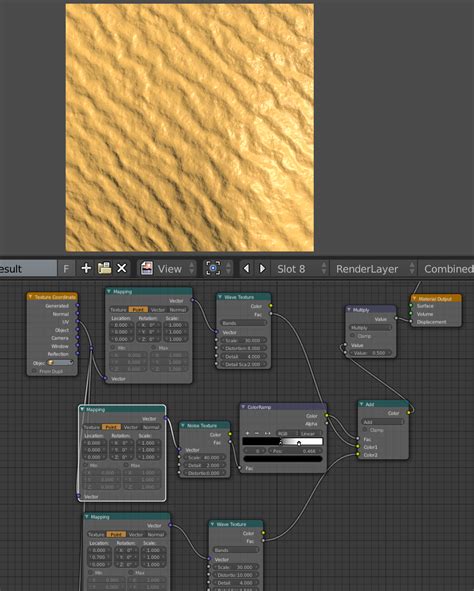
Task: Collapse the Noise Texture node
Action: (x=183, y=425)
